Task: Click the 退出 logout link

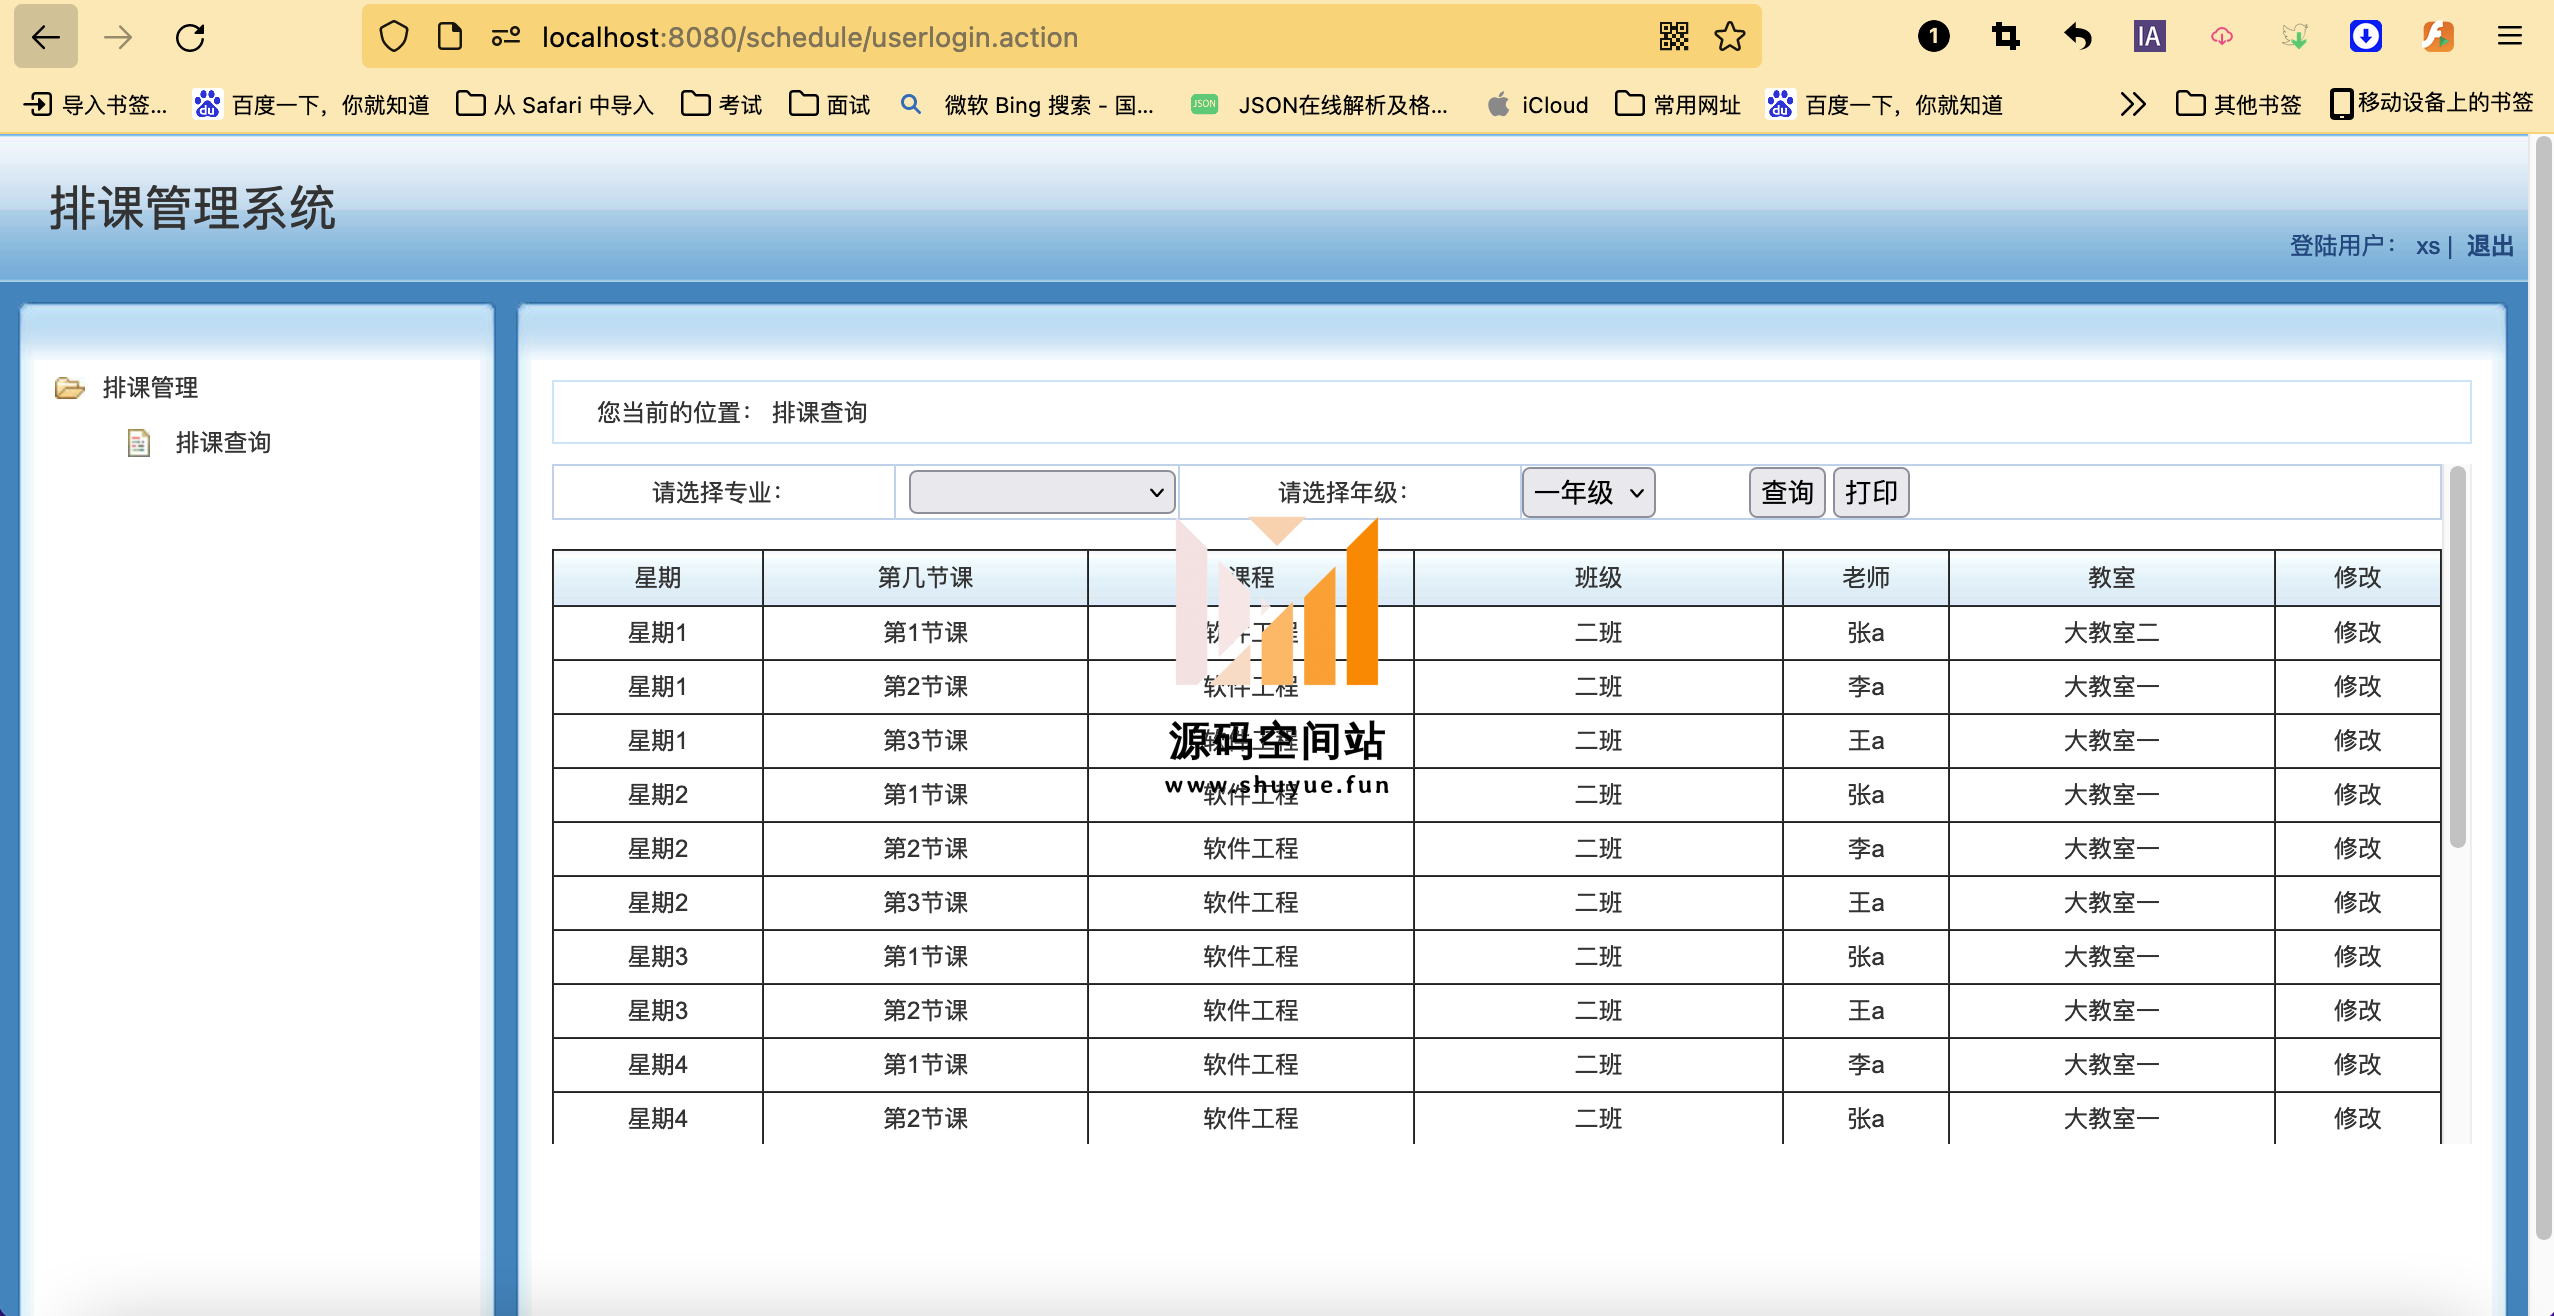Action: click(x=2489, y=246)
